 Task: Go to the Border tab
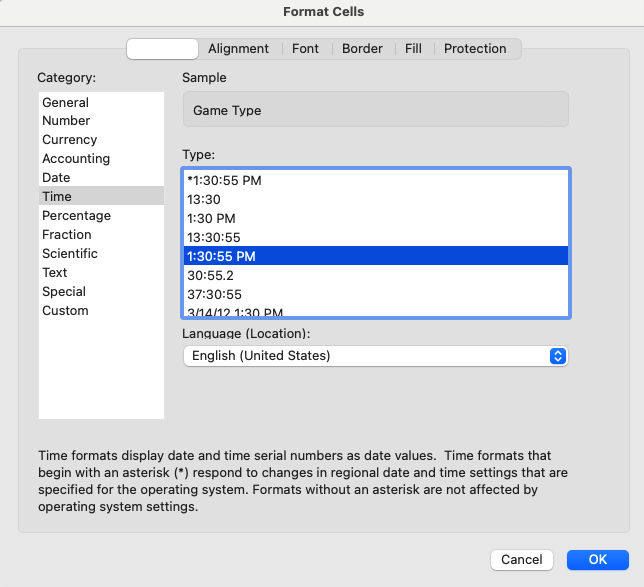pos(362,49)
